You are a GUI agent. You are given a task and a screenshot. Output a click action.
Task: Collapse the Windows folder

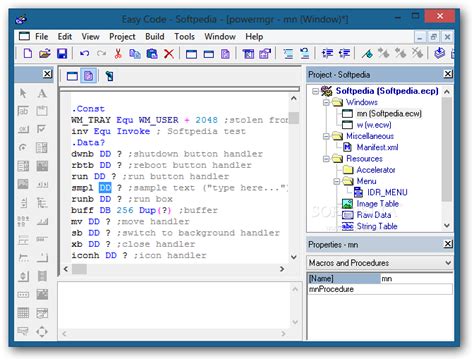pyautogui.click(x=326, y=102)
